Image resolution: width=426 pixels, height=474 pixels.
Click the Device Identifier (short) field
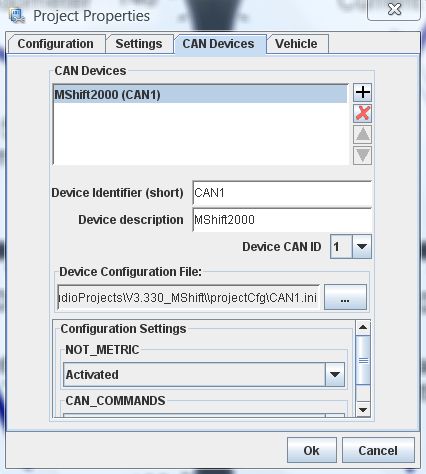click(x=282, y=193)
